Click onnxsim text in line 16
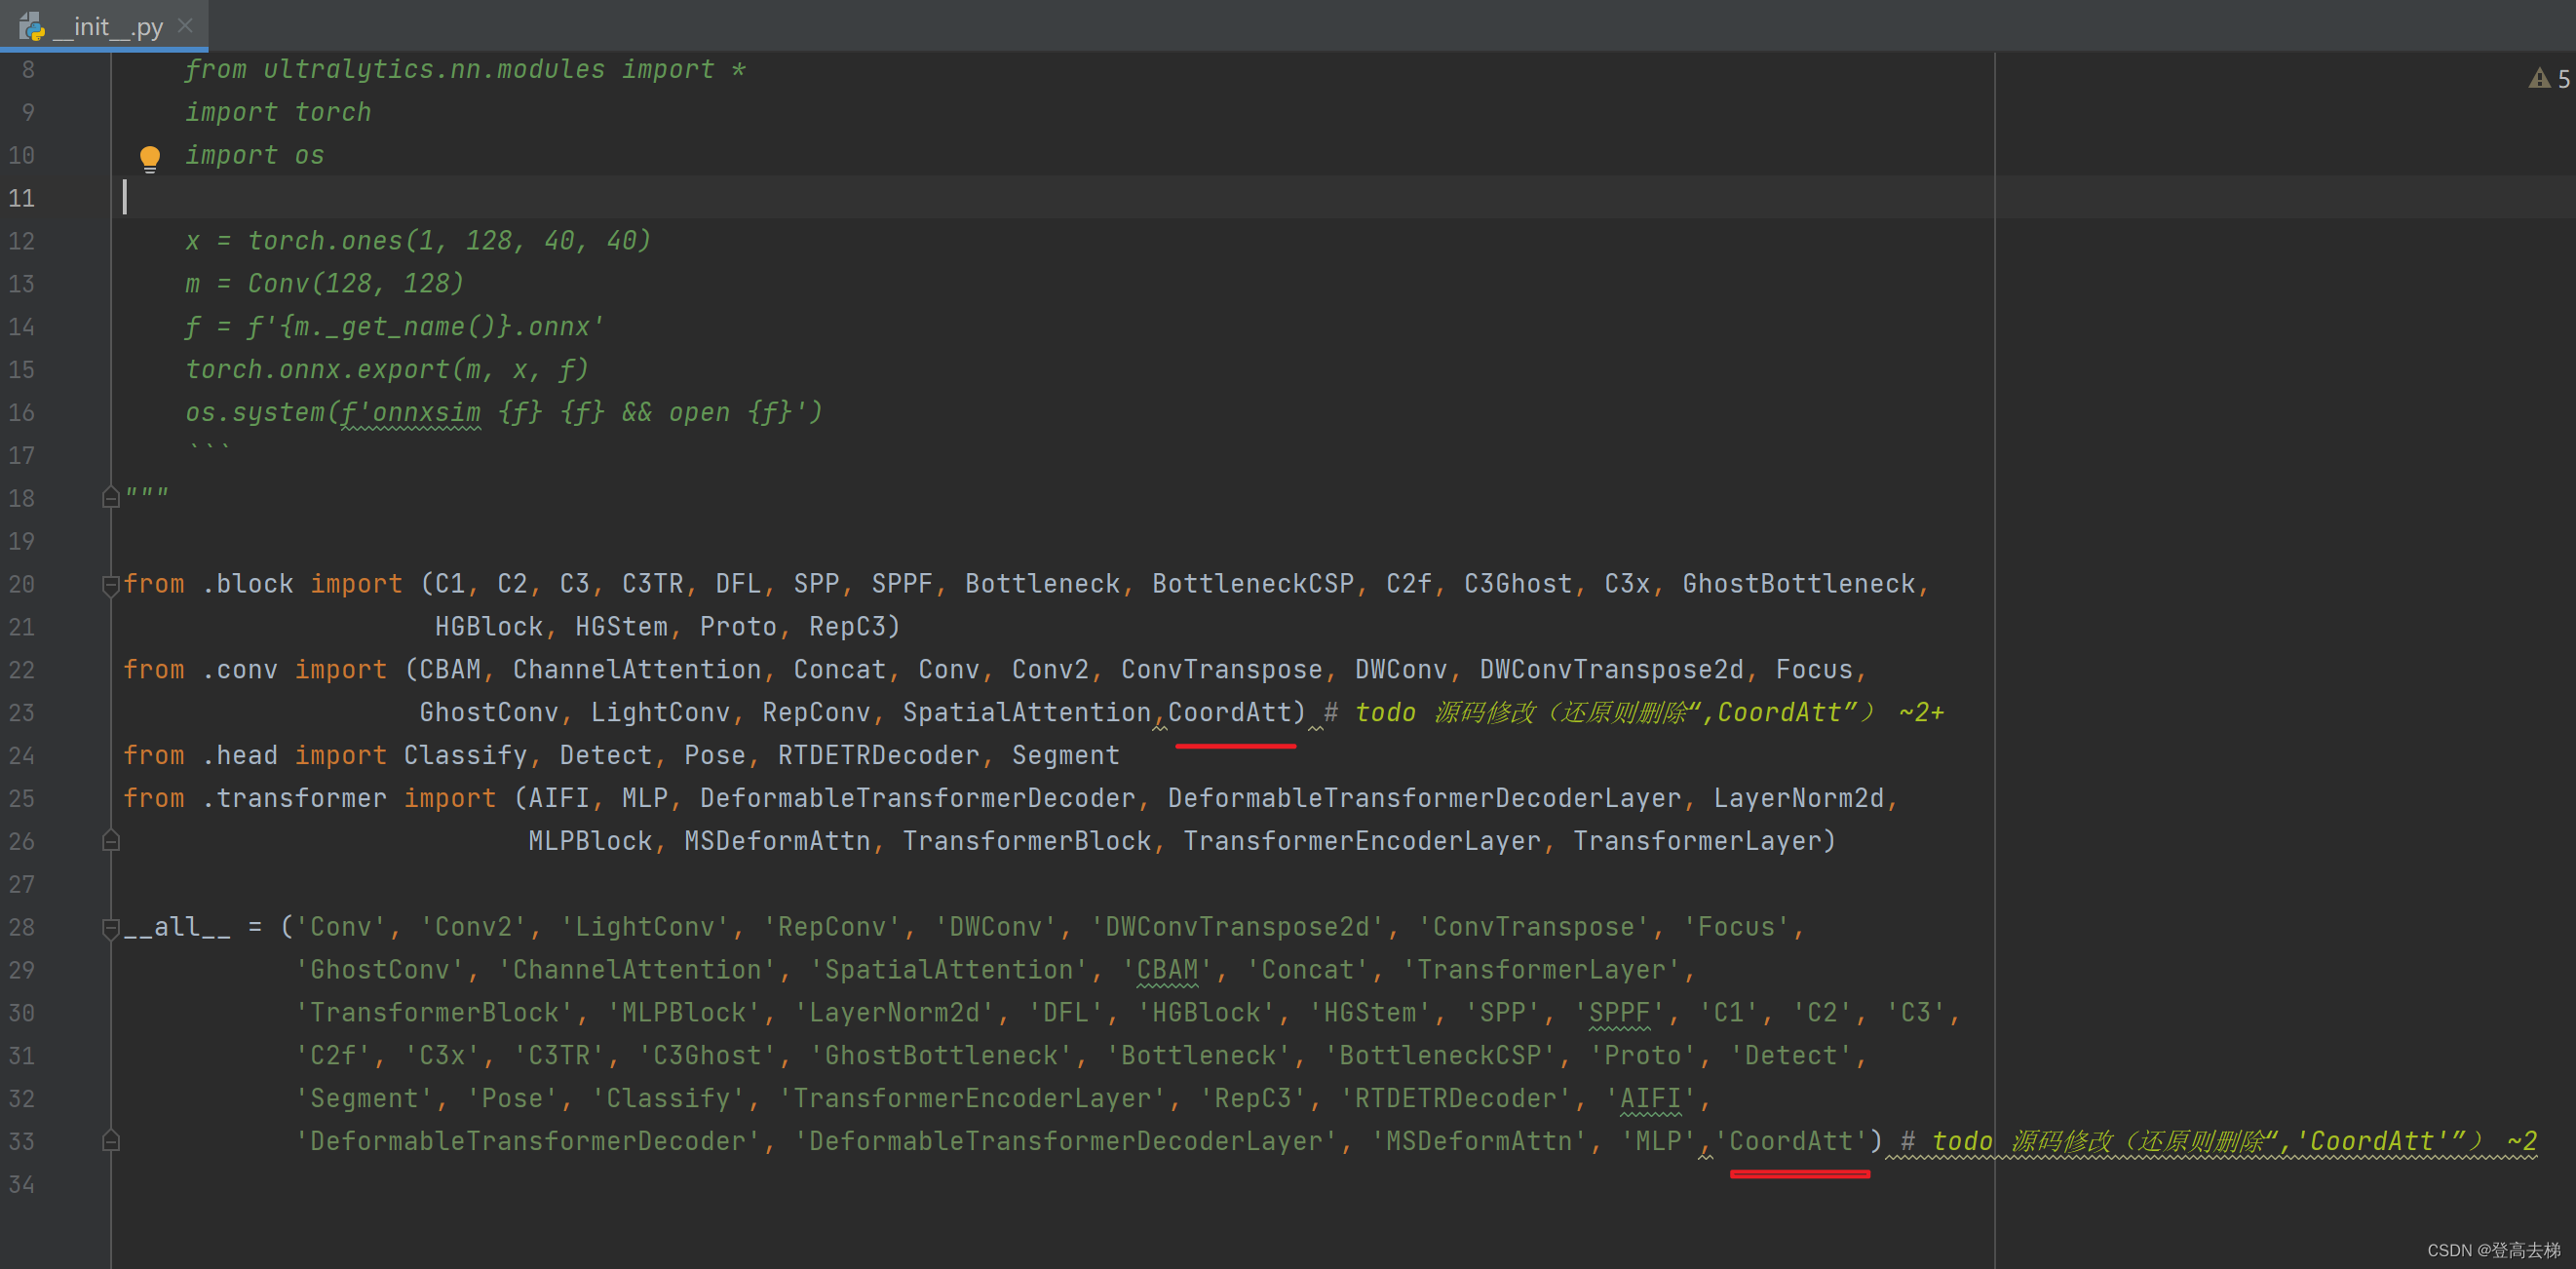This screenshot has width=2576, height=1269. pos(426,413)
